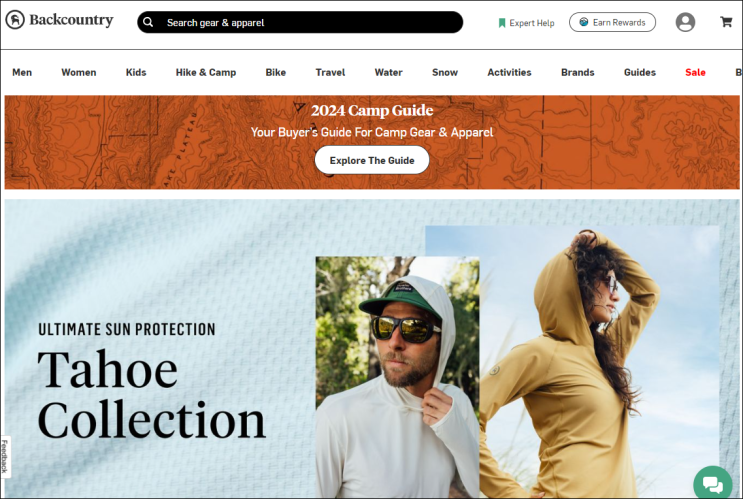
Task: Open the Men menu
Action: 22,73
